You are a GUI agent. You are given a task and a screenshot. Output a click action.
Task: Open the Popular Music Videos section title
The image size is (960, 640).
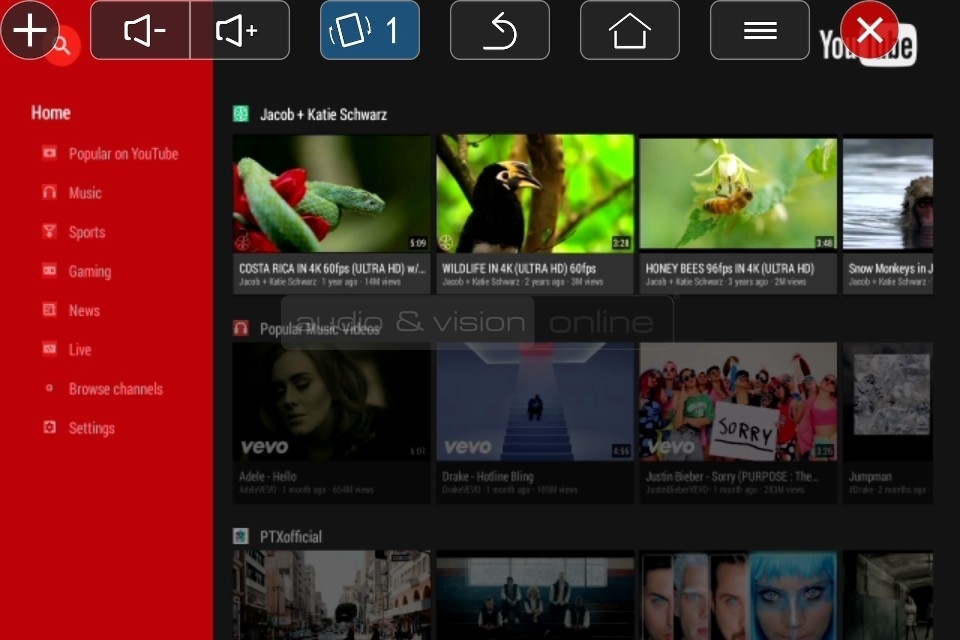[320, 329]
